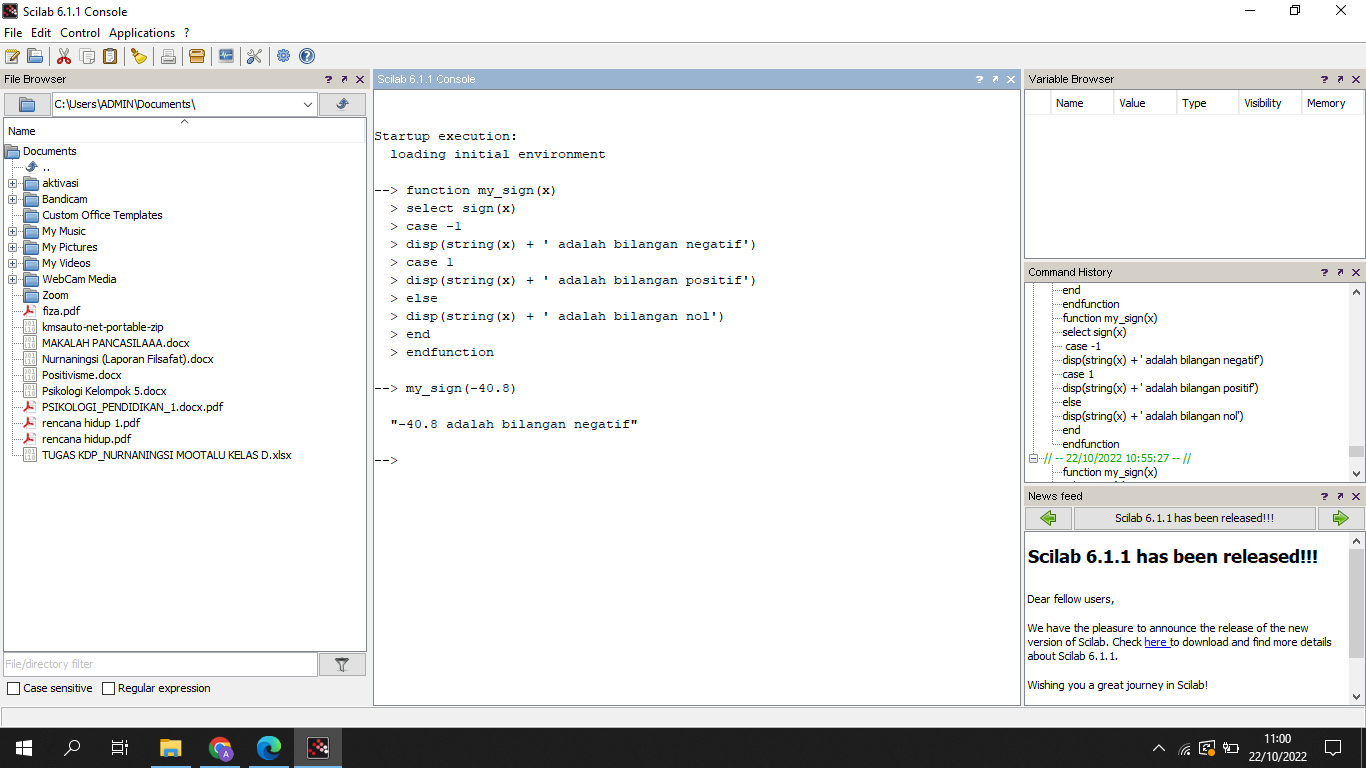Screen dimensions: 1366x768
Task: Undock the Variable Browser panel
Action: tap(1341, 79)
